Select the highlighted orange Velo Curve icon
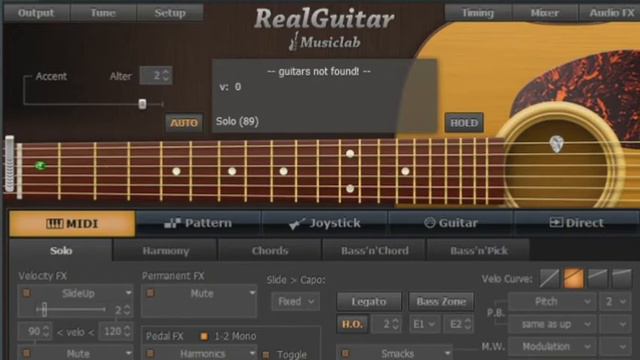640x360 pixels. click(x=573, y=279)
